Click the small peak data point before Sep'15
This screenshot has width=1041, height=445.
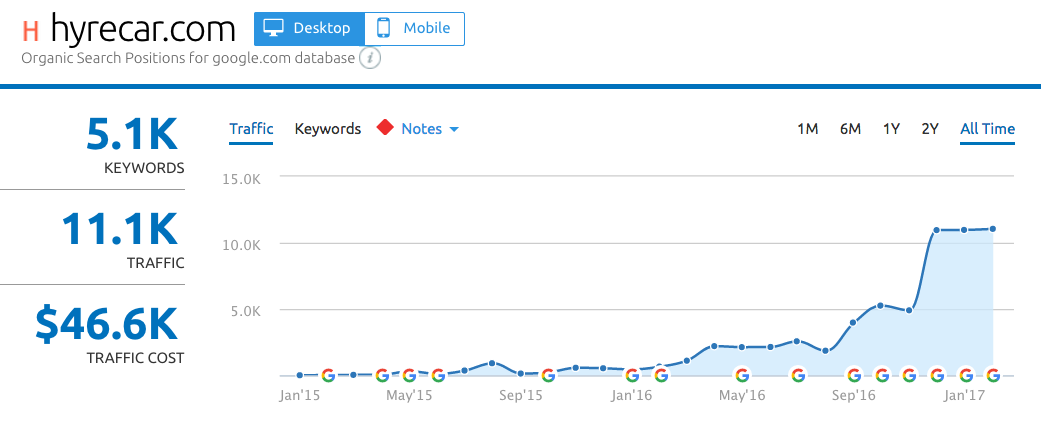(492, 363)
